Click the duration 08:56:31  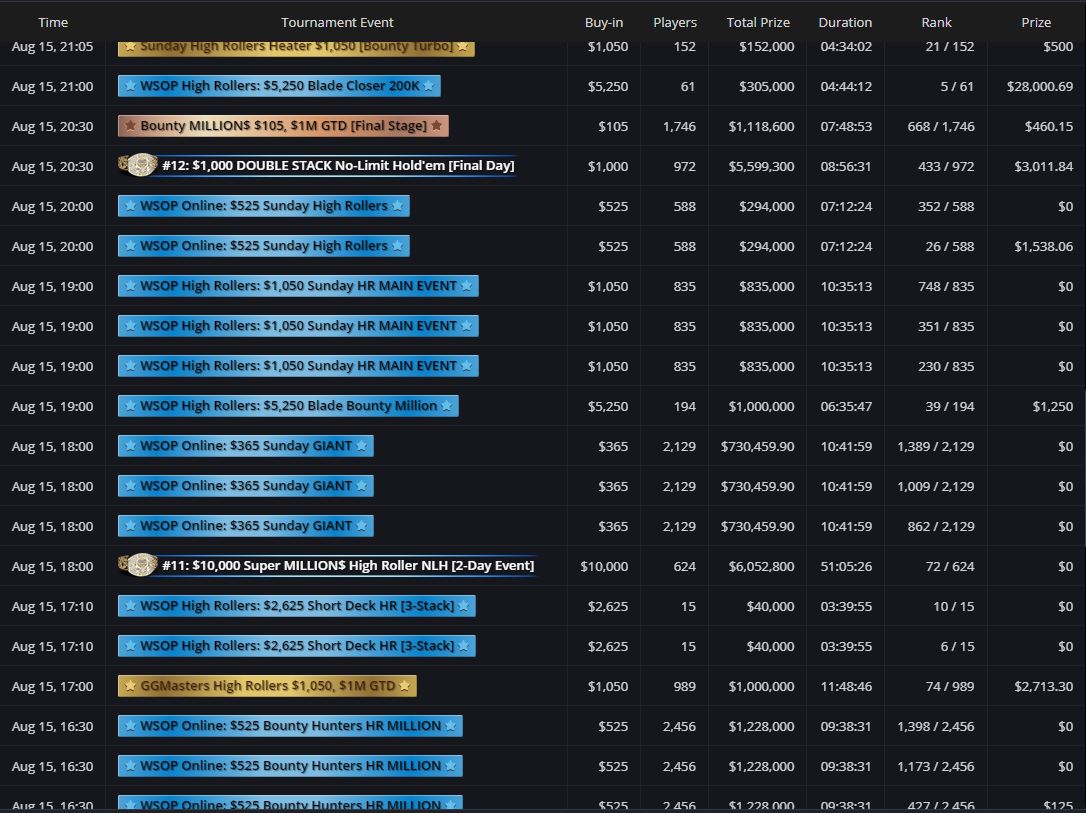846,166
